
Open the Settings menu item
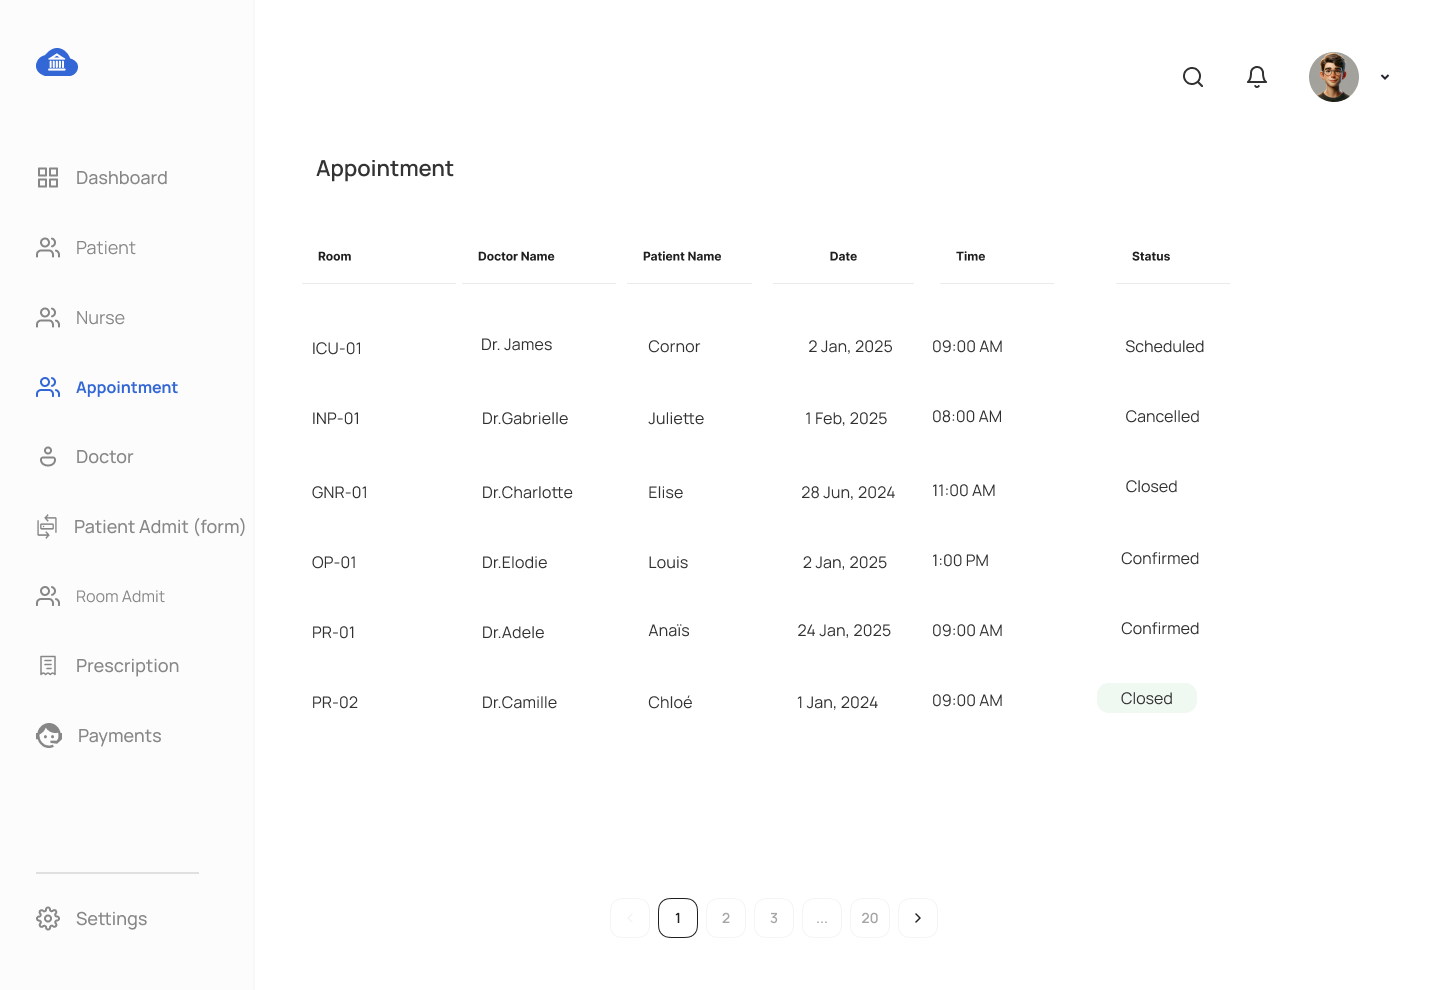pos(112,919)
